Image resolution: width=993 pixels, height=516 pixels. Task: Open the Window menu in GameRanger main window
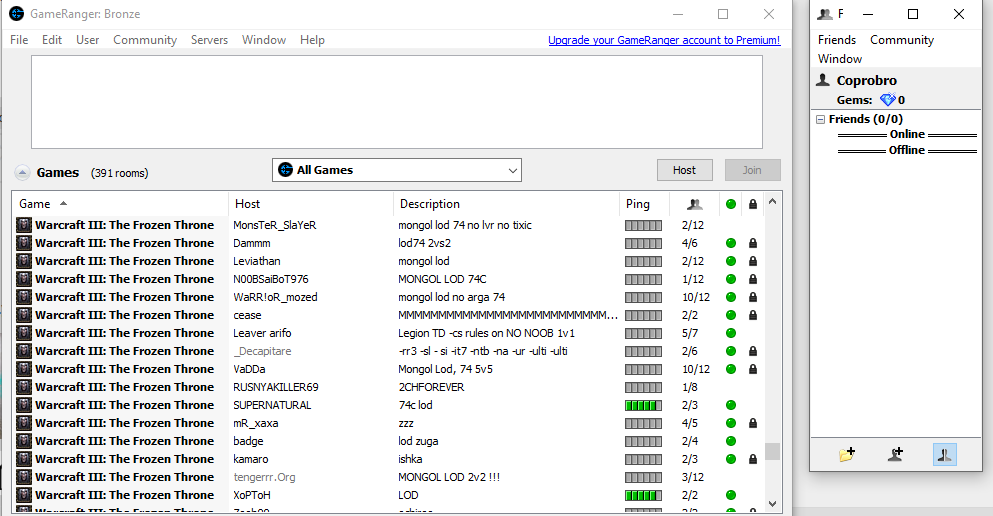tap(264, 40)
